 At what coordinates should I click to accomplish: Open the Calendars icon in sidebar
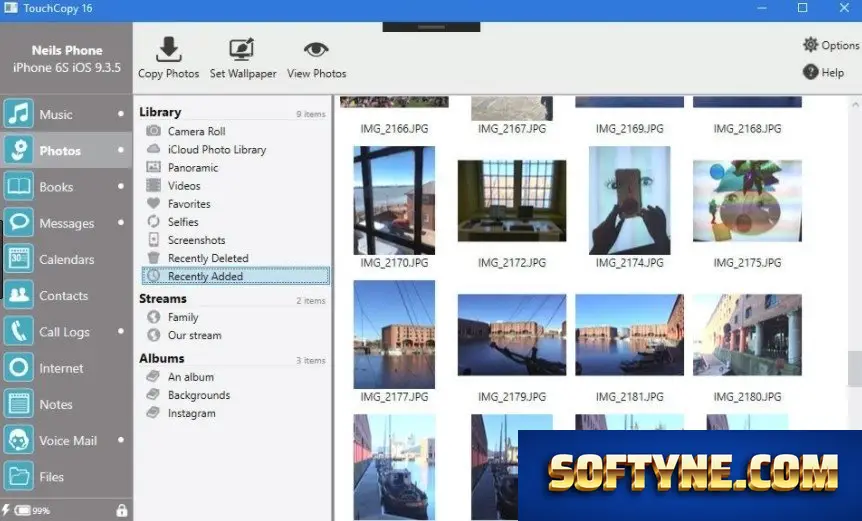(x=19, y=259)
